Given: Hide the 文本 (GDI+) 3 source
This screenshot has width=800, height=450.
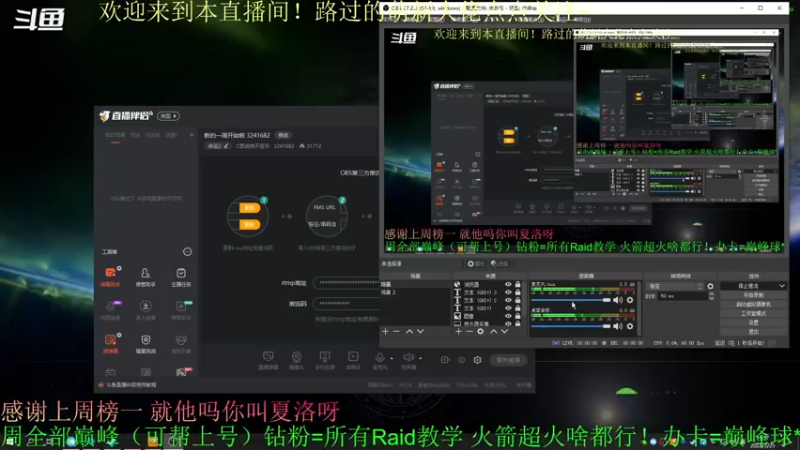Looking at the screenshot, I should tap(508, 292).
